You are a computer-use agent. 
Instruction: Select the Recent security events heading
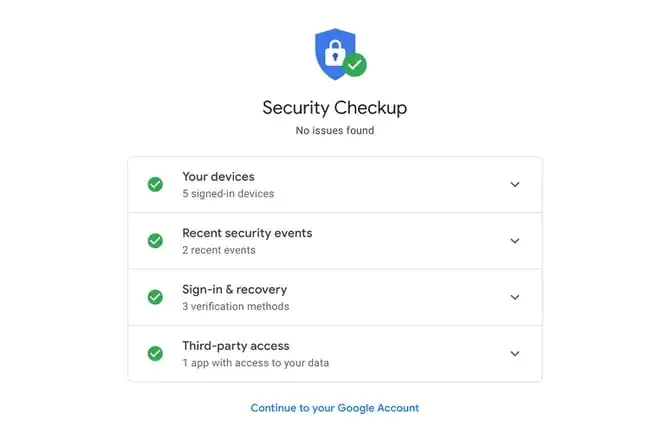(247, 233)
